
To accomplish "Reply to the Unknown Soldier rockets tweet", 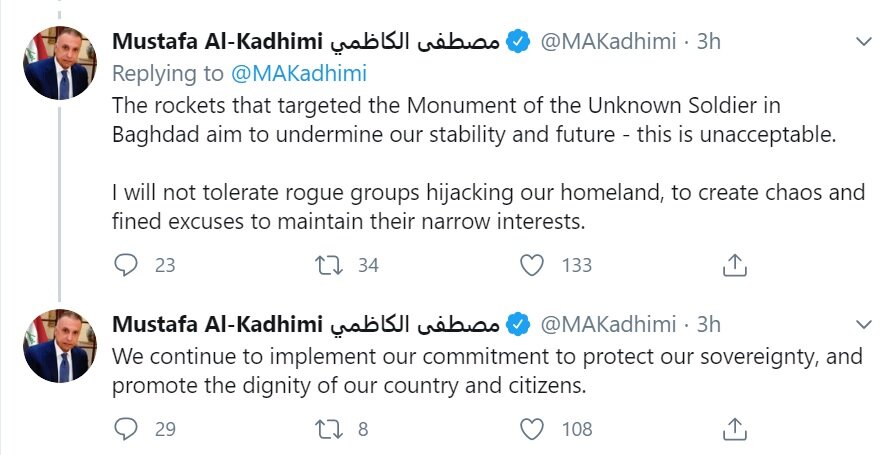I will [126, 265].
